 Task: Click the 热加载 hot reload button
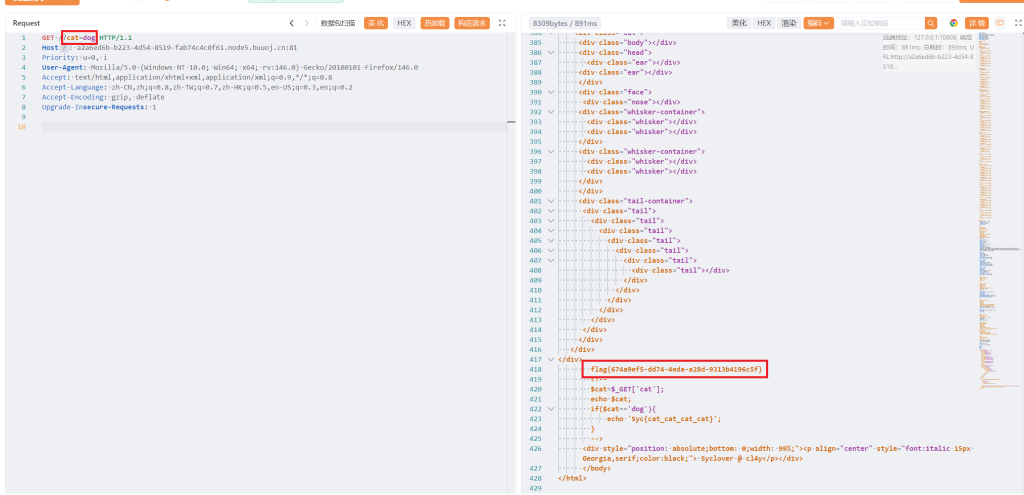[435, 23]
